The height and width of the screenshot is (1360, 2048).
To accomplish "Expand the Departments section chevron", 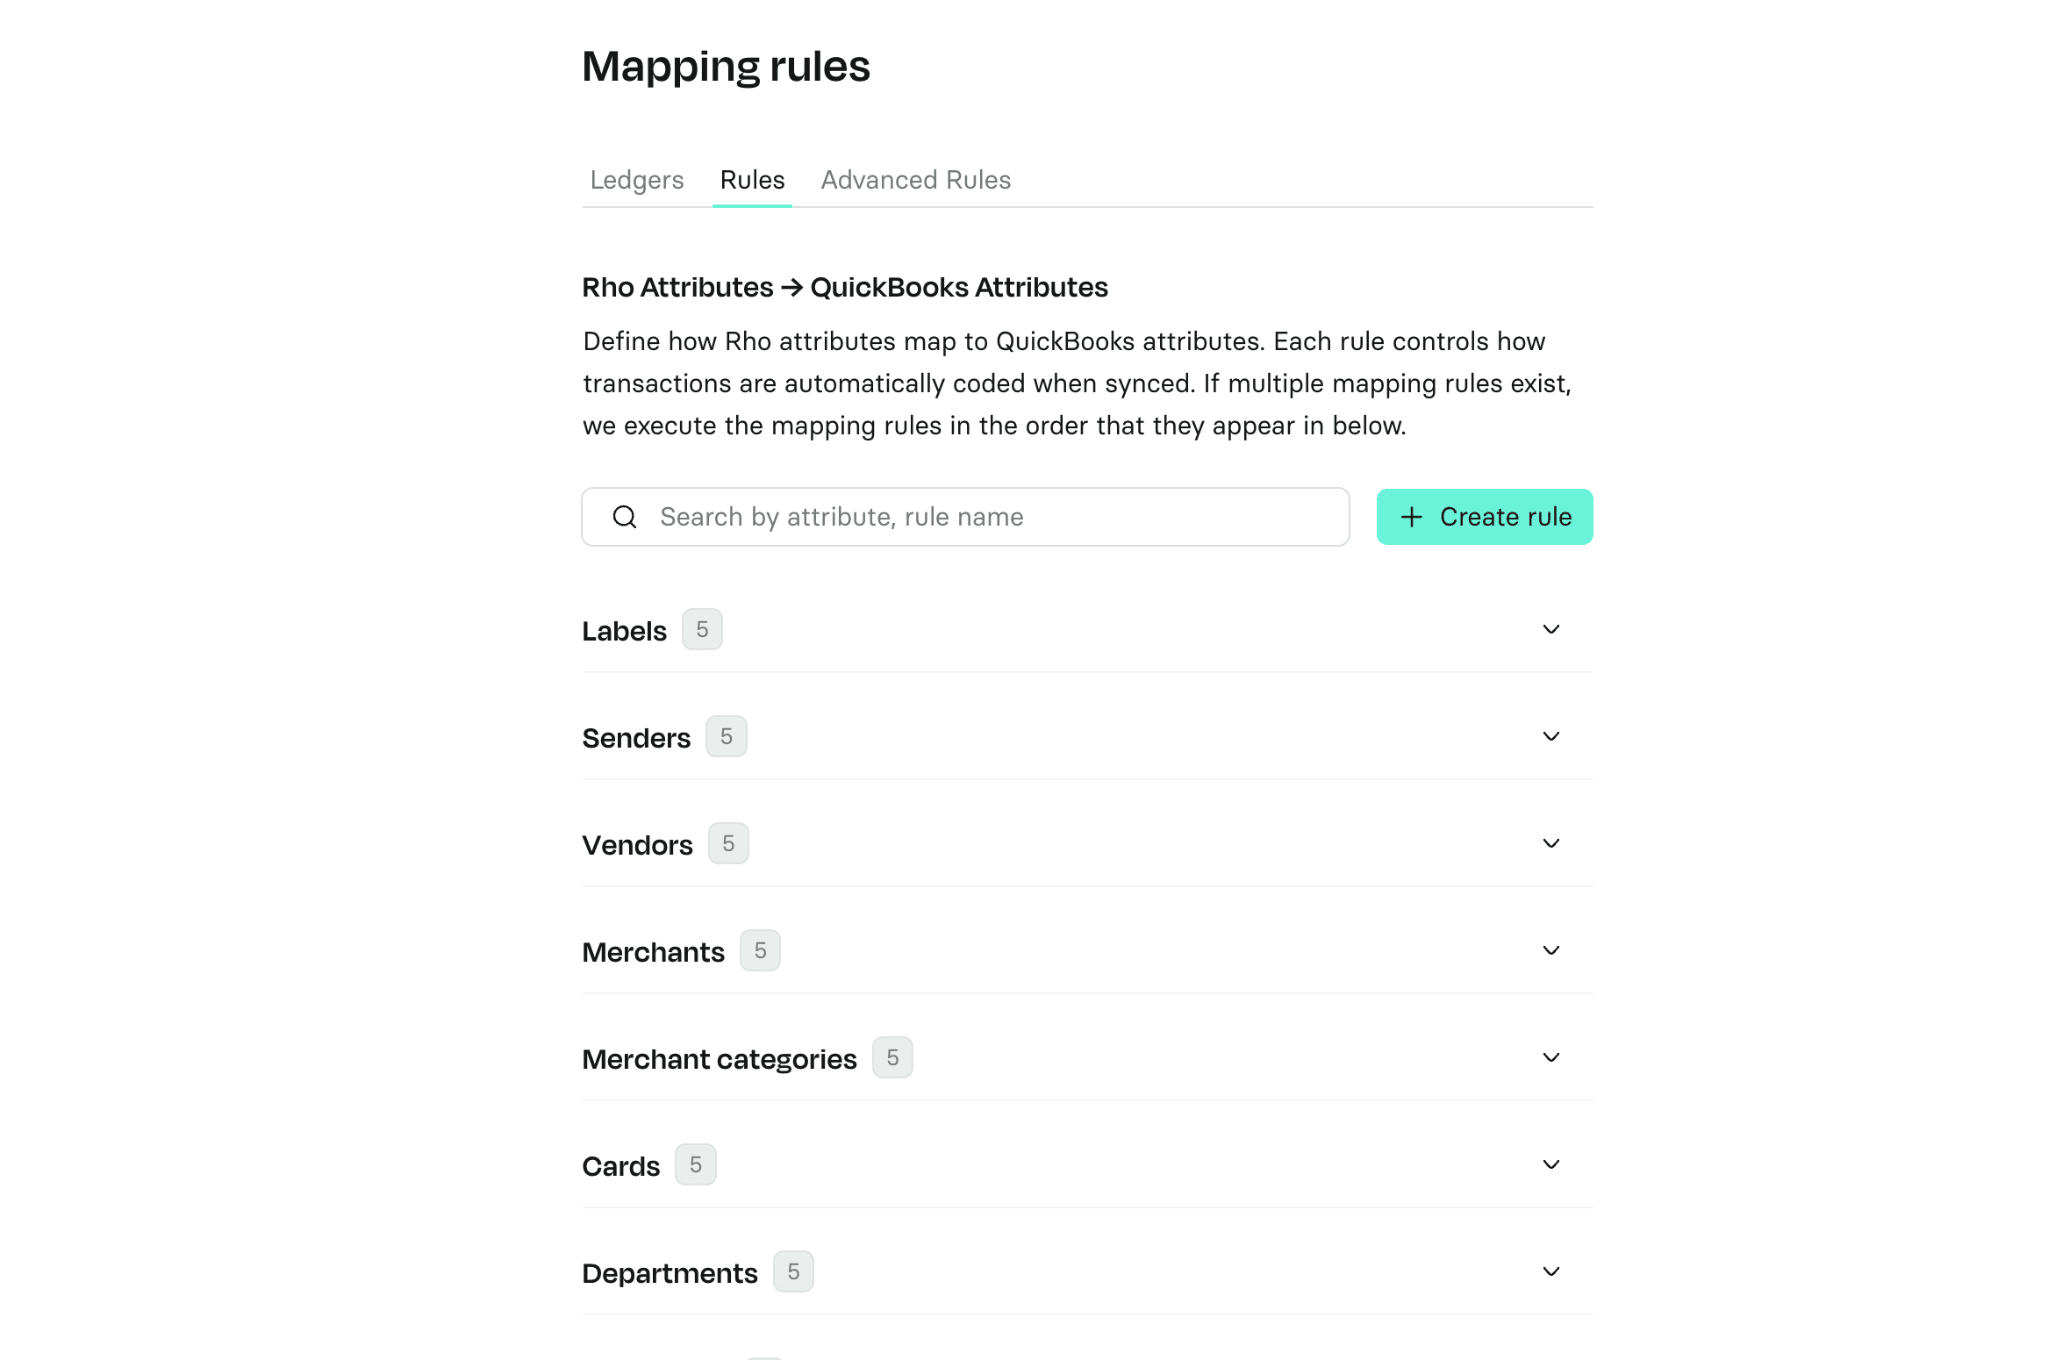I will (x=1551, y=1272).
